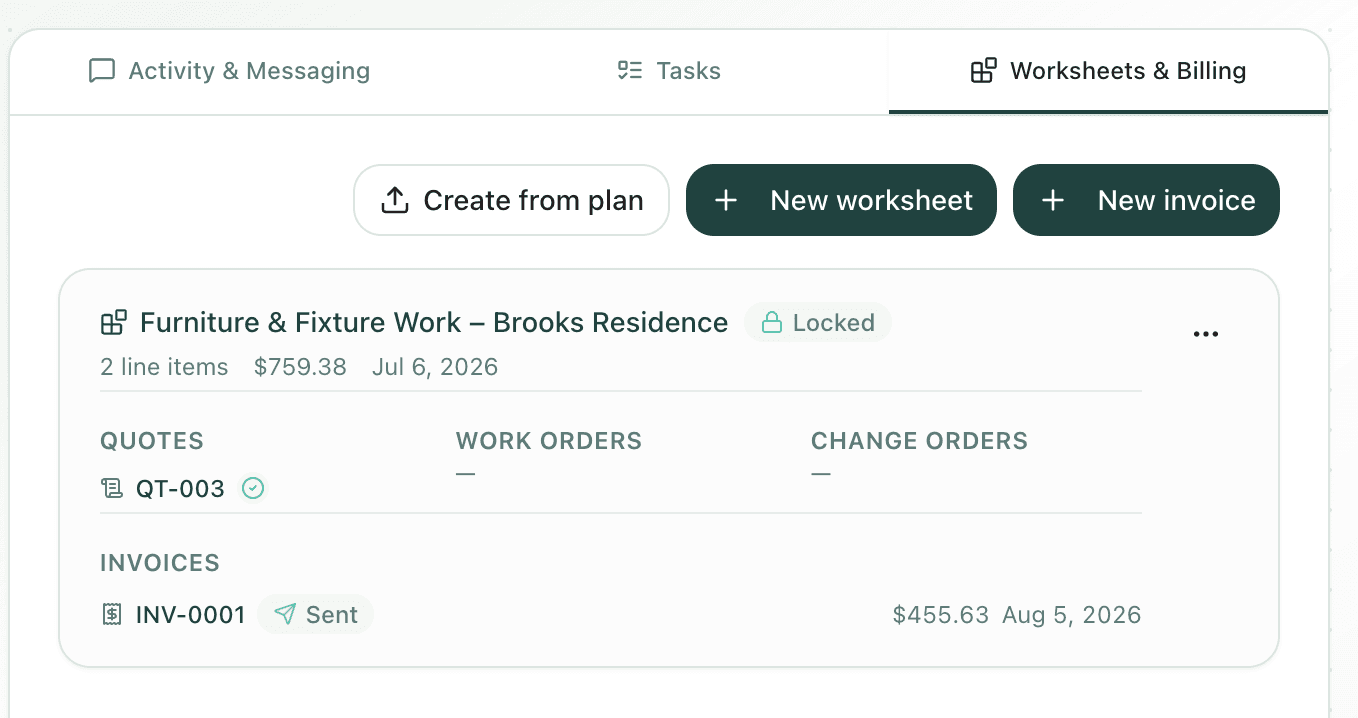Click the plus icon in New invoice
Viewport: 1358px width, 718px height.
click(x=1052, y=200)
